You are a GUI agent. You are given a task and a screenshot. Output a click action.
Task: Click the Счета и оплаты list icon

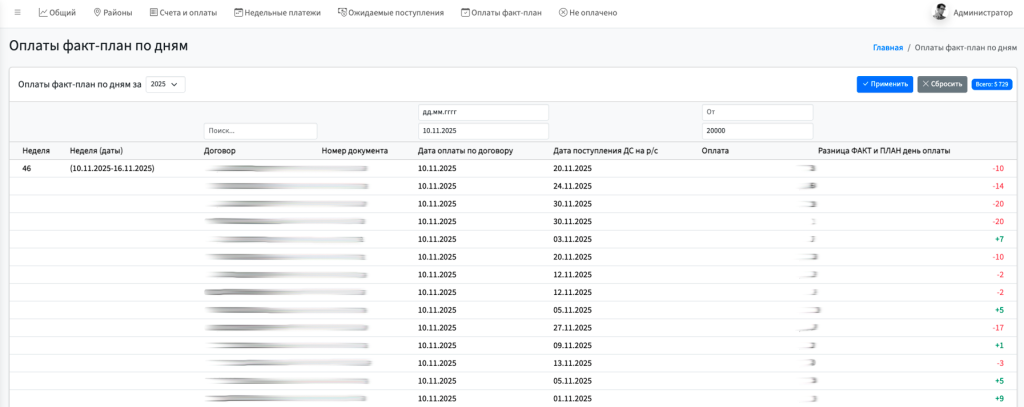[x=153, y=13]
